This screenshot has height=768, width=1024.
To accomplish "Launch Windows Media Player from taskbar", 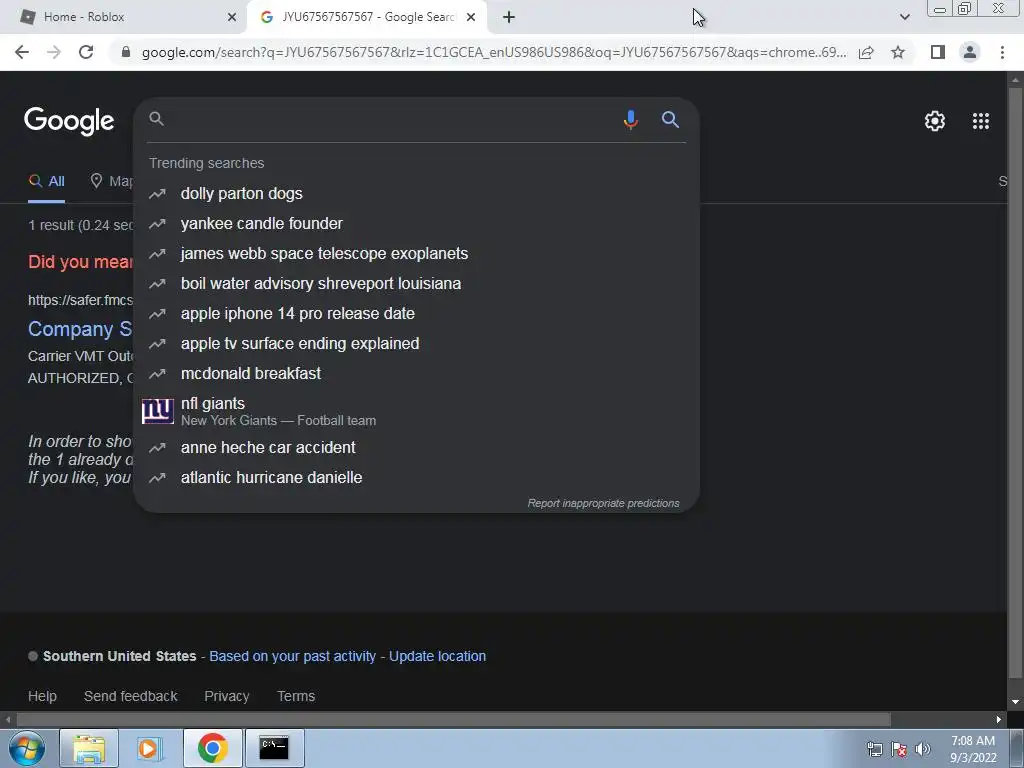I will click(x=149, y=748).
